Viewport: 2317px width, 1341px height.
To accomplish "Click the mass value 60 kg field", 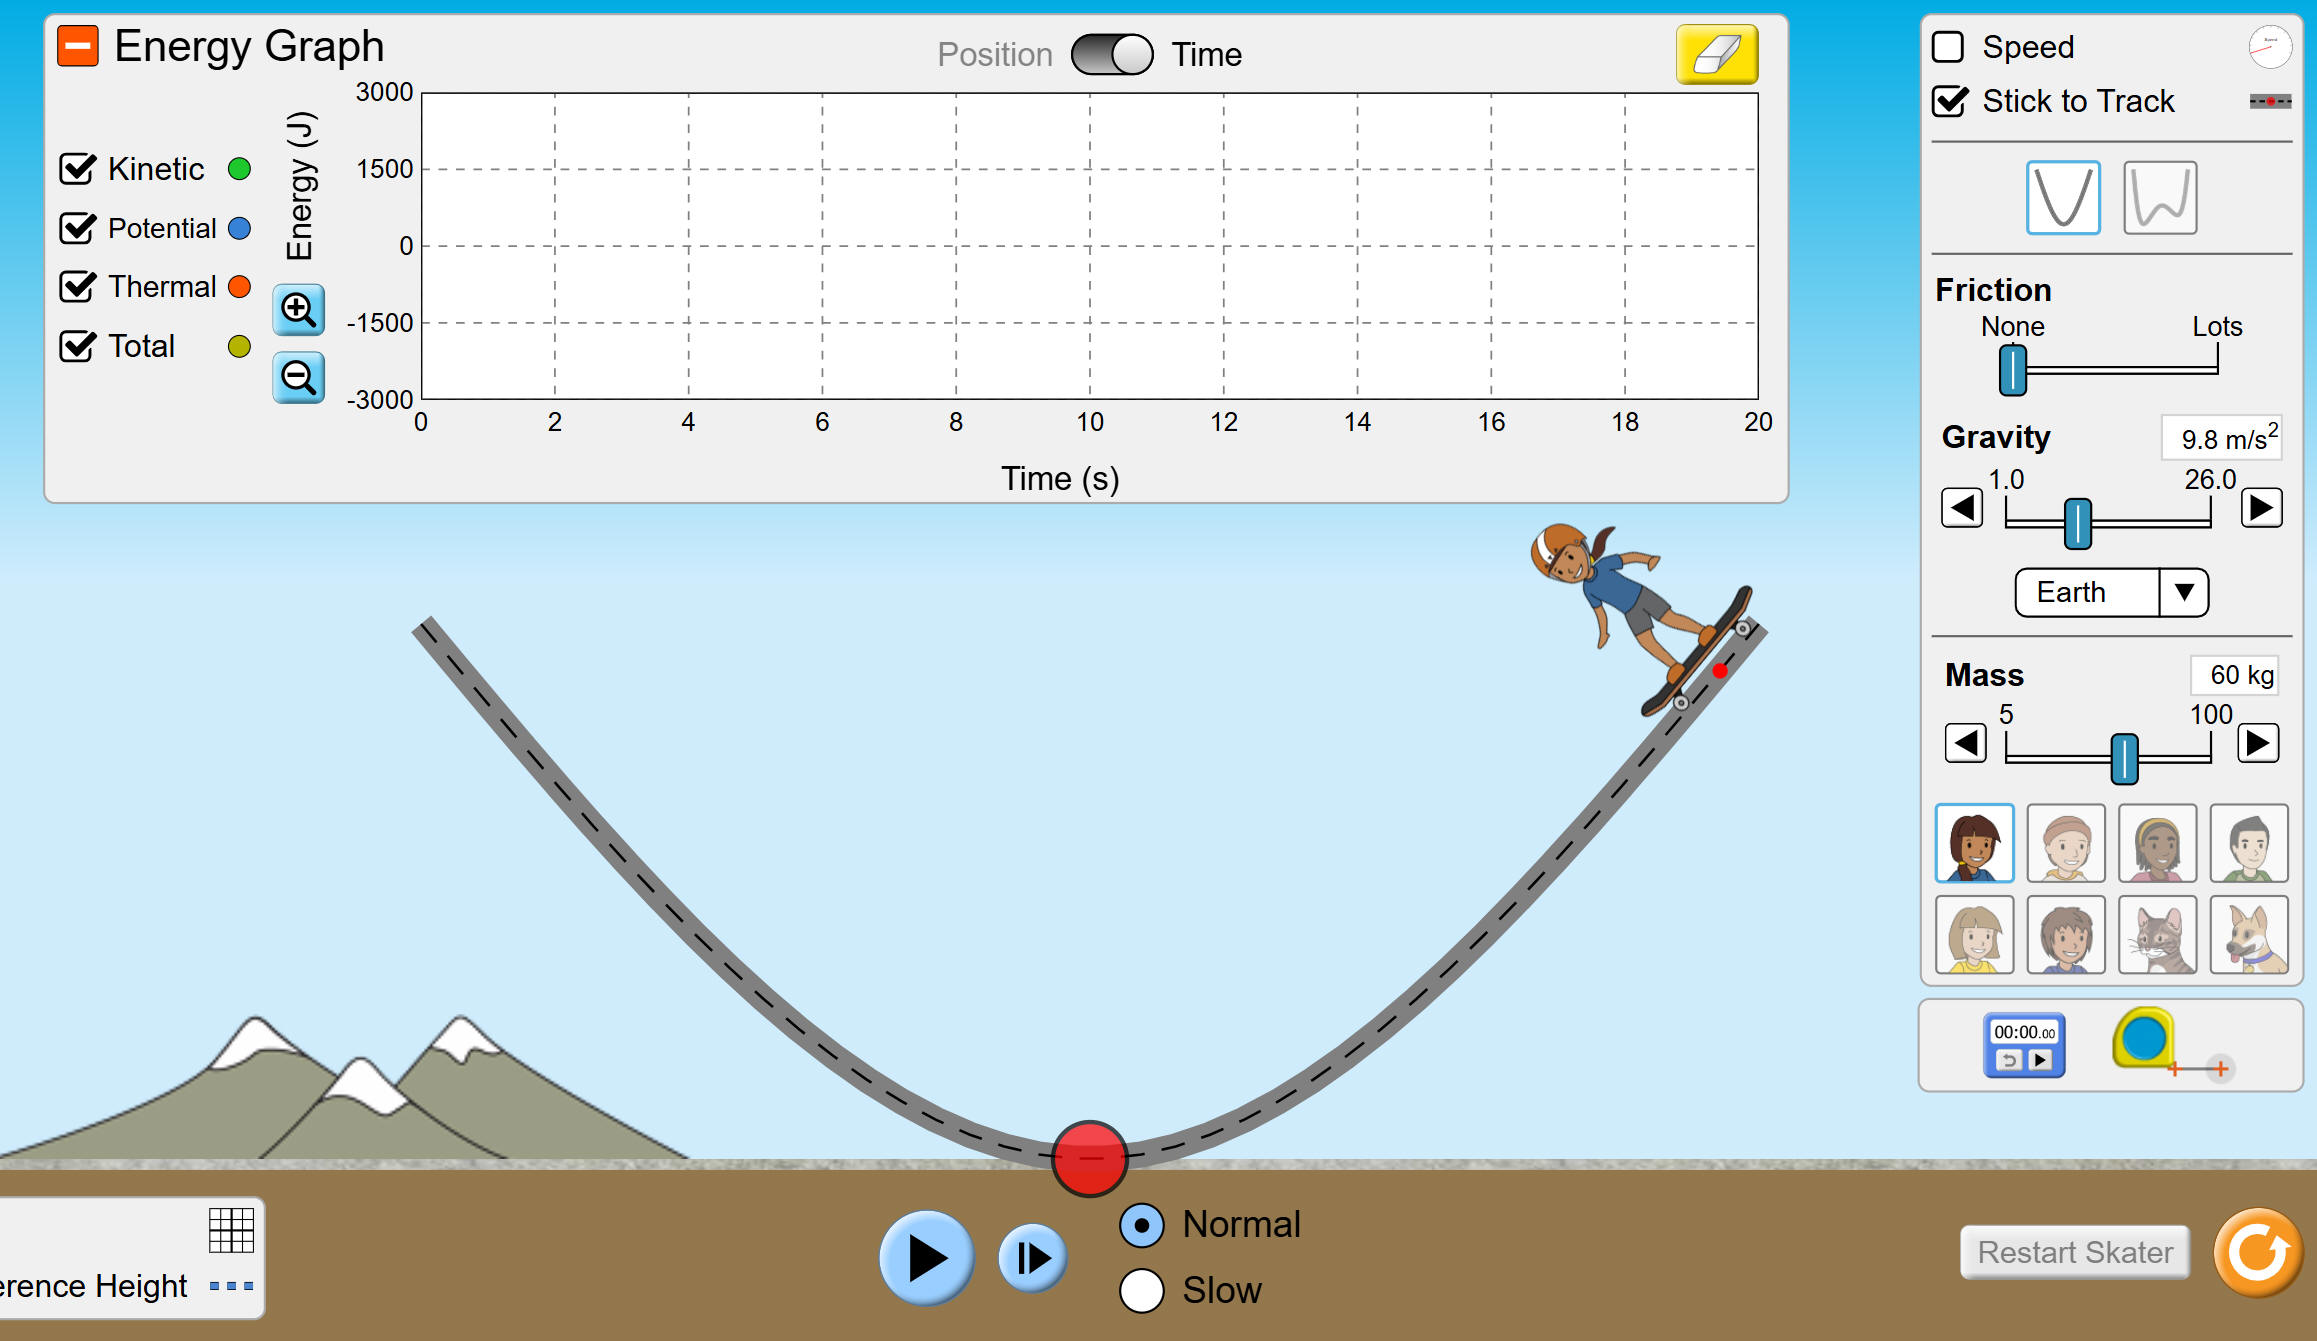I will click(x=2234, y=675).
